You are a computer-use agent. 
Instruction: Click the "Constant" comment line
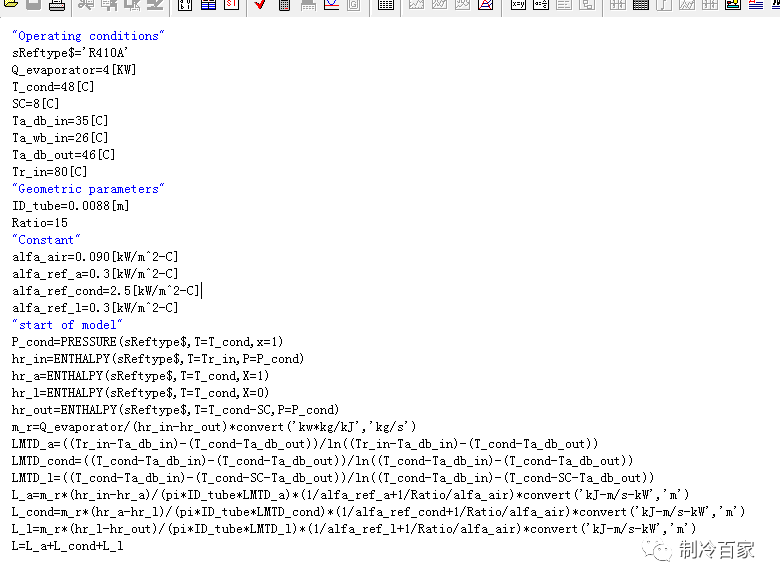46,240
